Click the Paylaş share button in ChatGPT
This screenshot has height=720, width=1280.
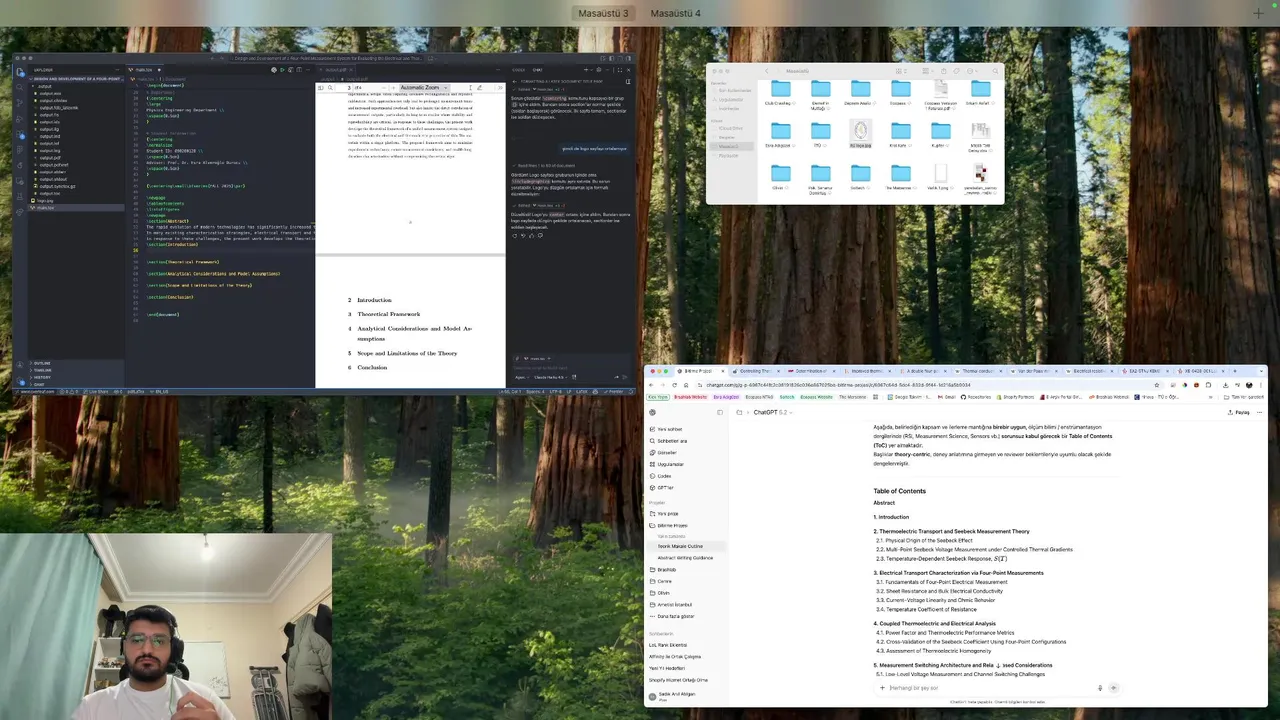pos(1238,412)
